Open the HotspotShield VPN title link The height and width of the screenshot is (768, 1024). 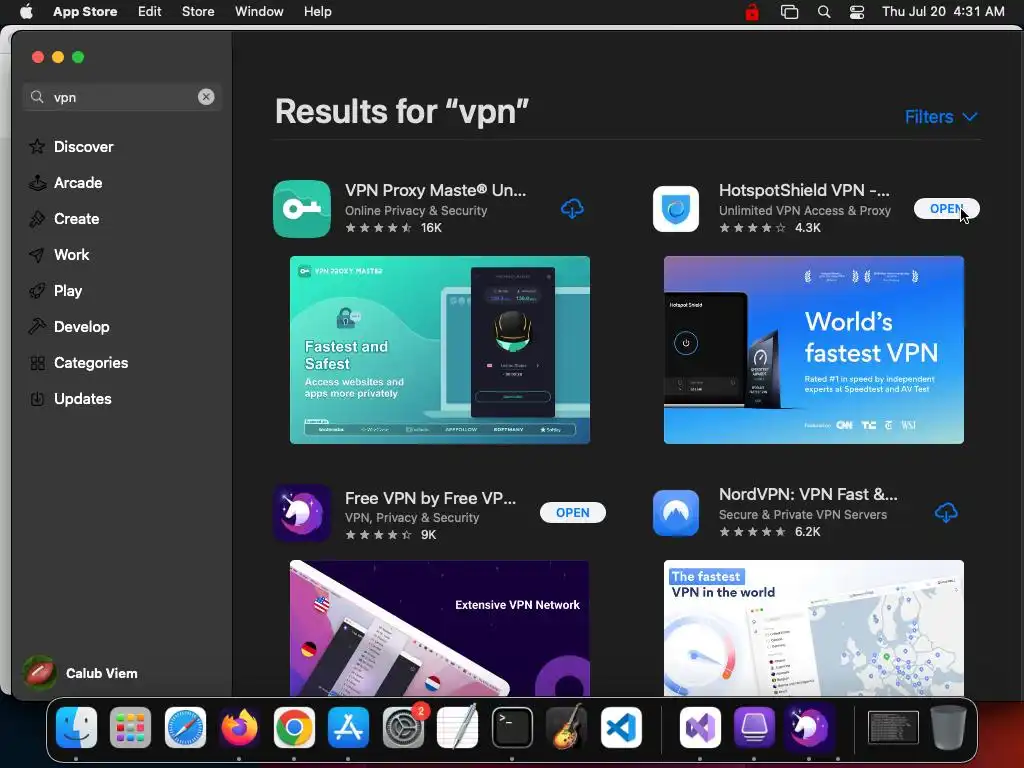pyautogui.click(x=804, y=190)
